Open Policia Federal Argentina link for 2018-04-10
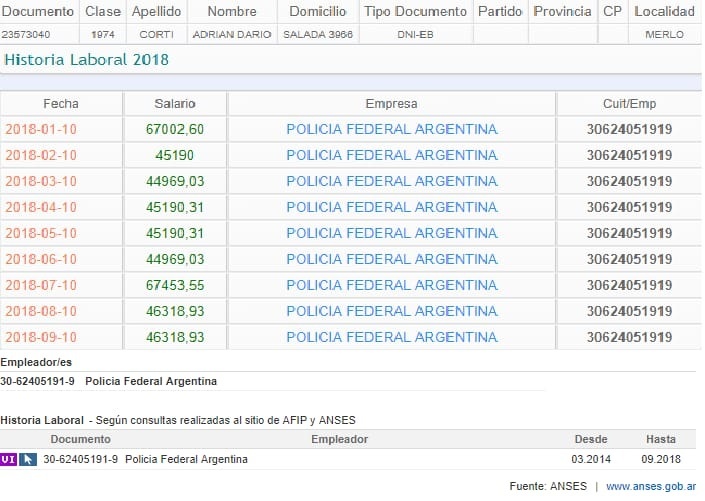 click(x=392, y=207)
